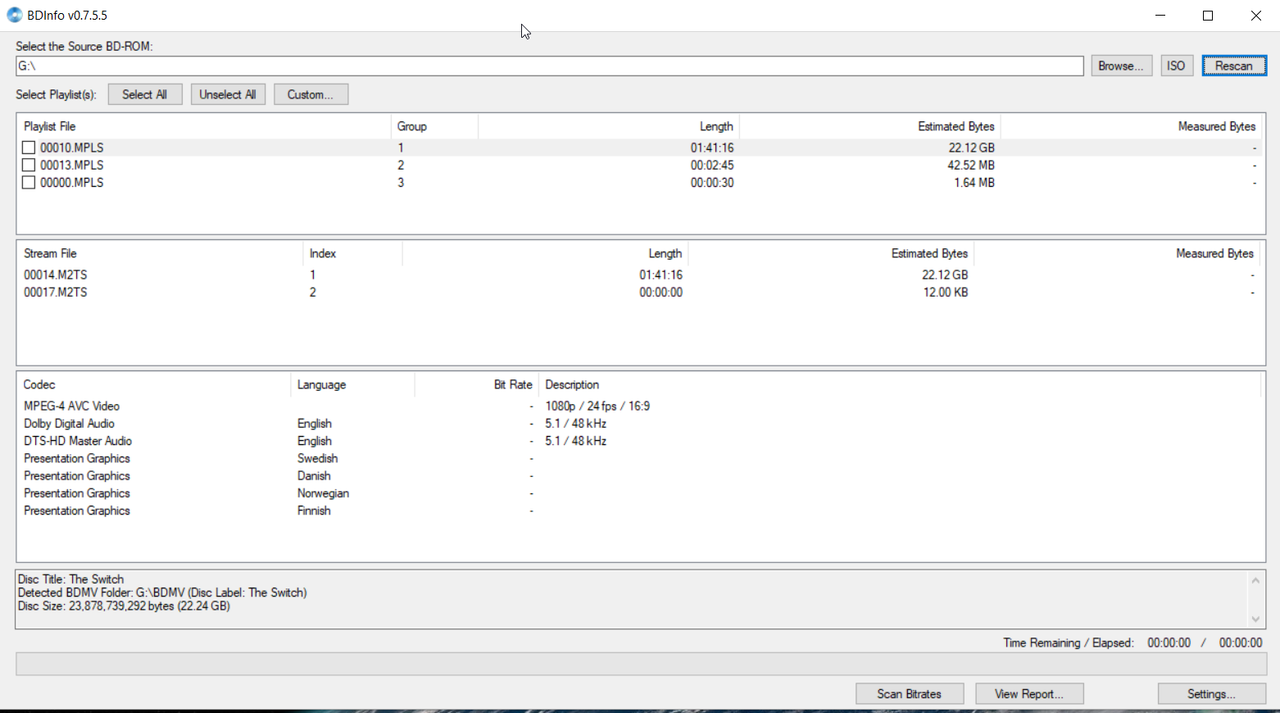Select the 00013.MPLS playlist row

(640, 165)
